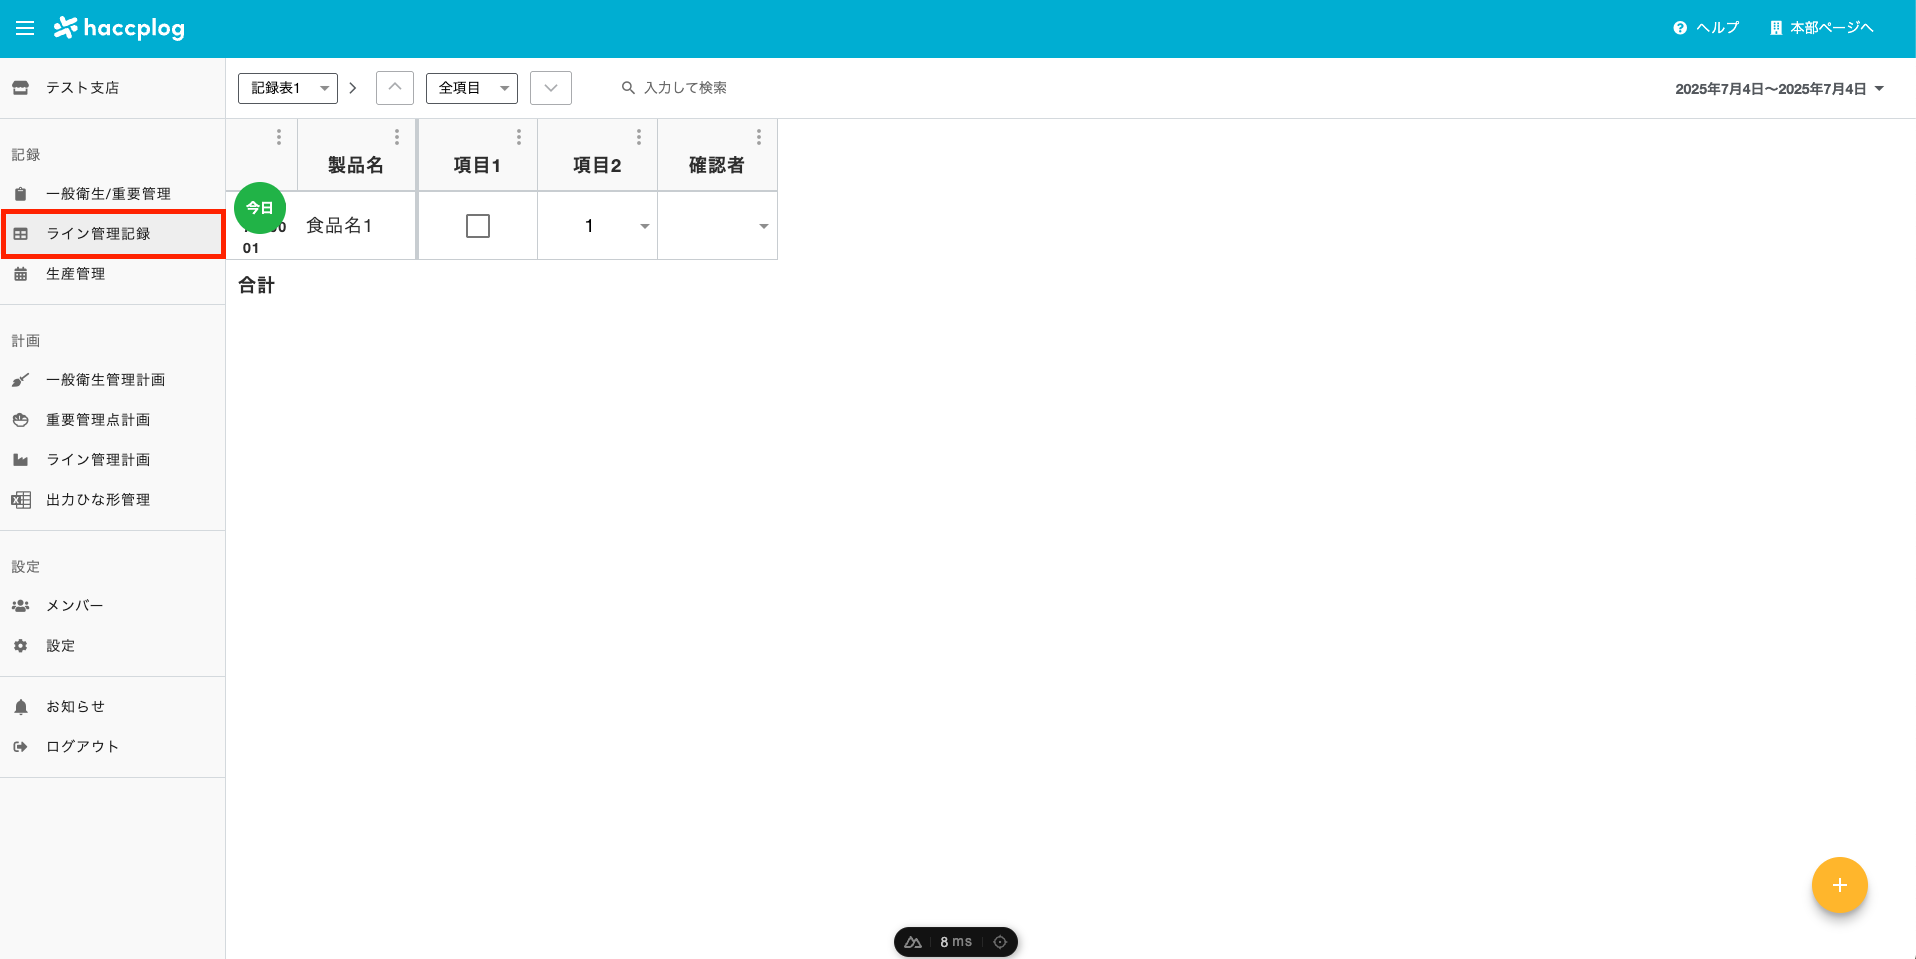
Task: Open the ヘルプ question mark icon
Action: [x=1678, y=28]
